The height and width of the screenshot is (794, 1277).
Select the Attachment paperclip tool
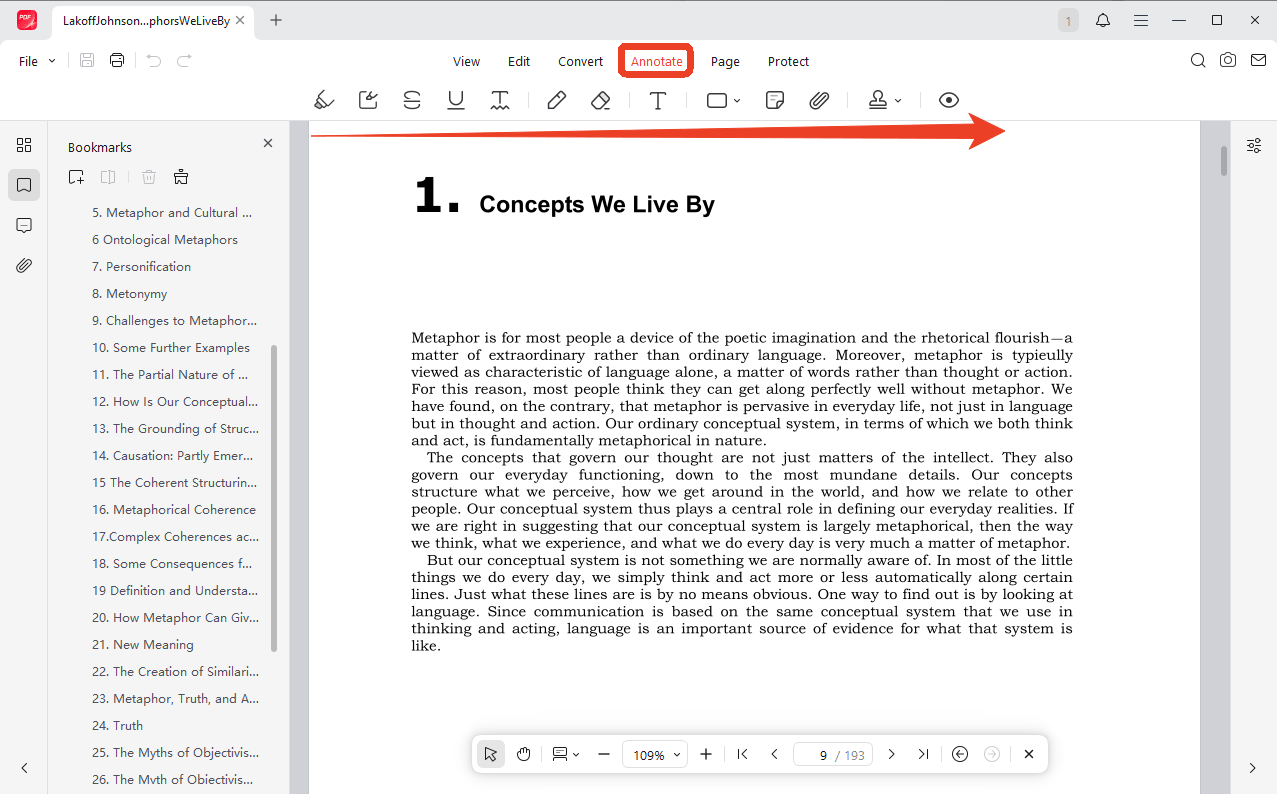819,100
